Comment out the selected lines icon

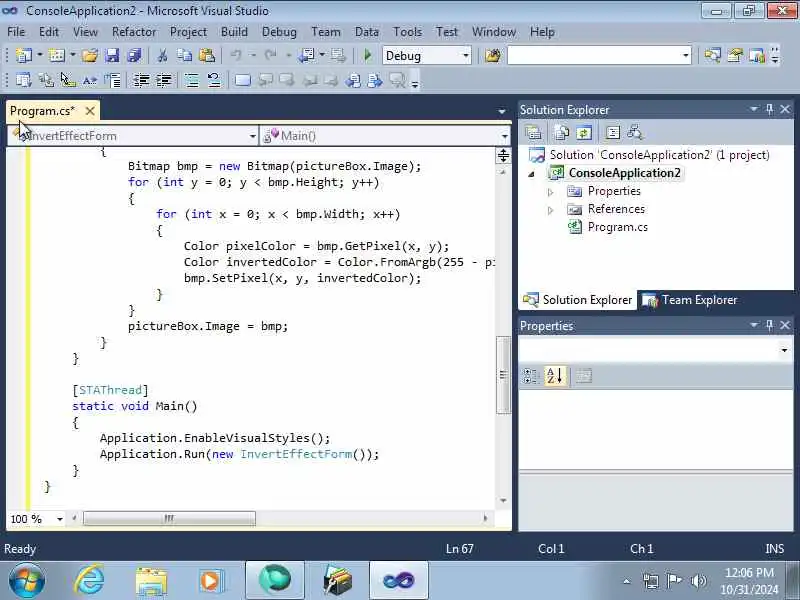pyautogui.click(x=192, y=80)
